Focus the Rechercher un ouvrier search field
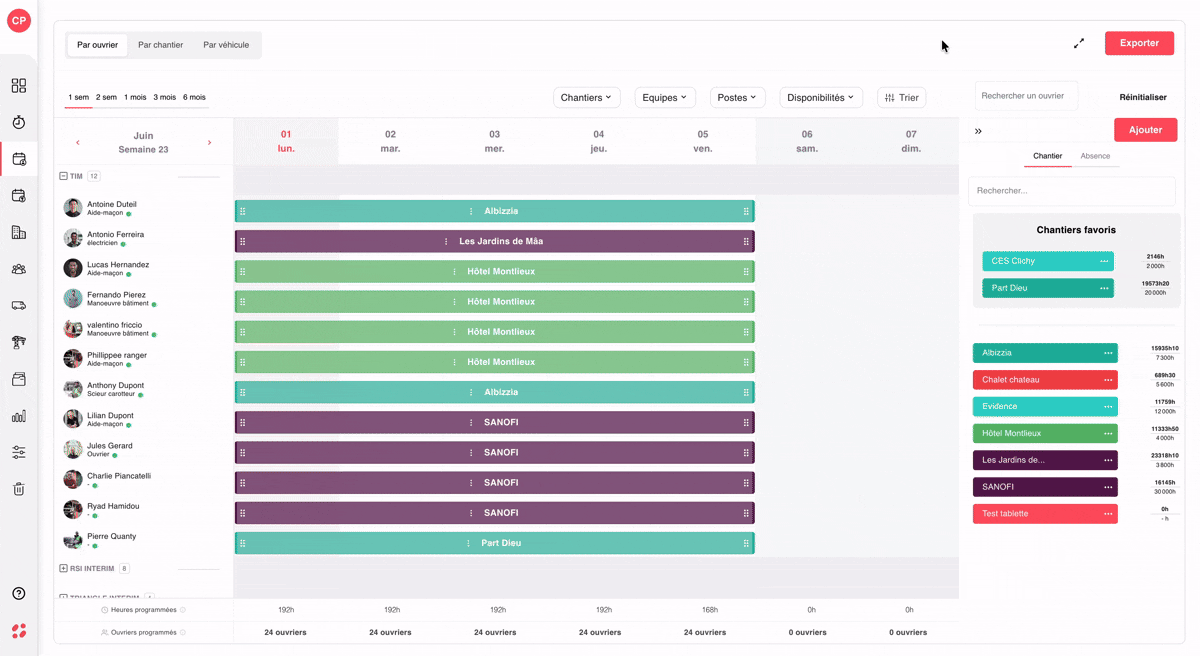Screen dimensions: 1200x656 [1026, 96]
